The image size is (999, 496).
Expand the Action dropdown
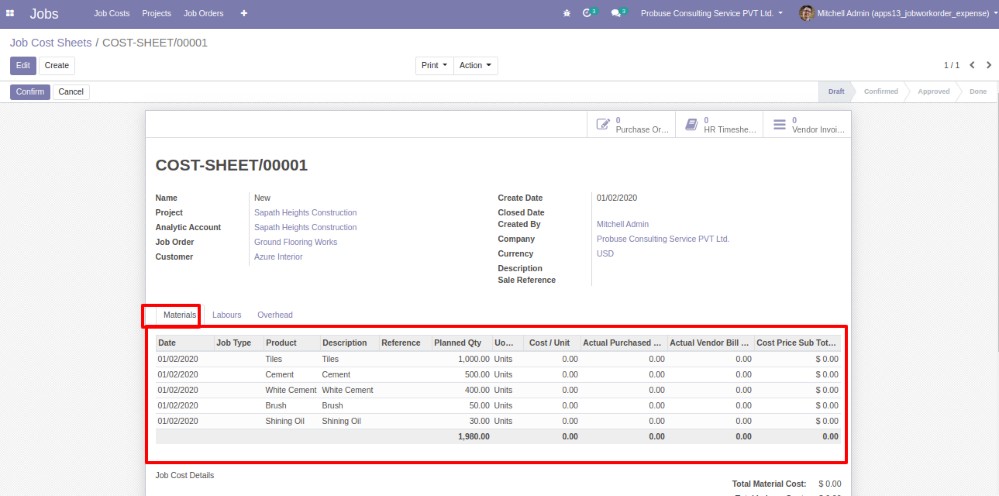pos(475,65)
